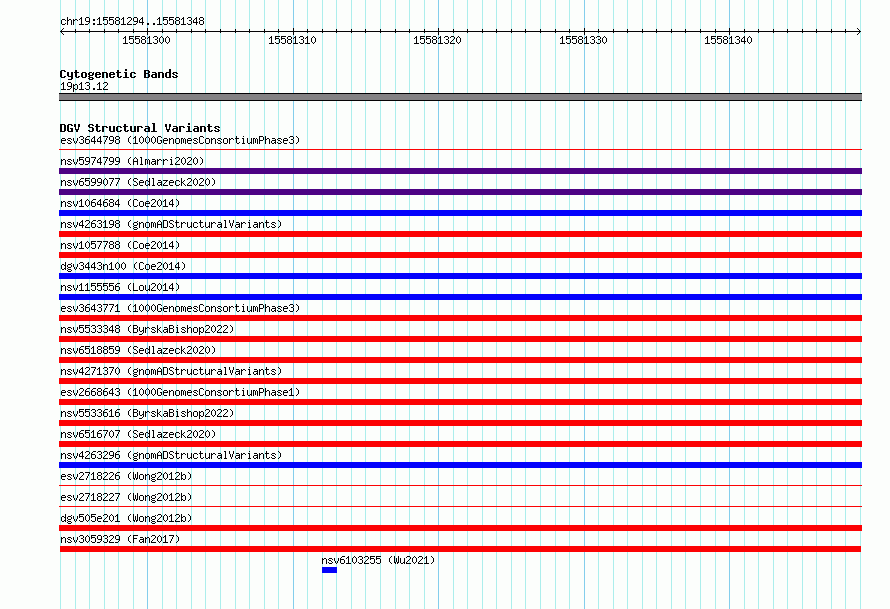Image resolution: width=890 pixels, height=609 pixels.
Task: Click the dgv3443n100 (Coe2014) label
Action: coord(123,266)
